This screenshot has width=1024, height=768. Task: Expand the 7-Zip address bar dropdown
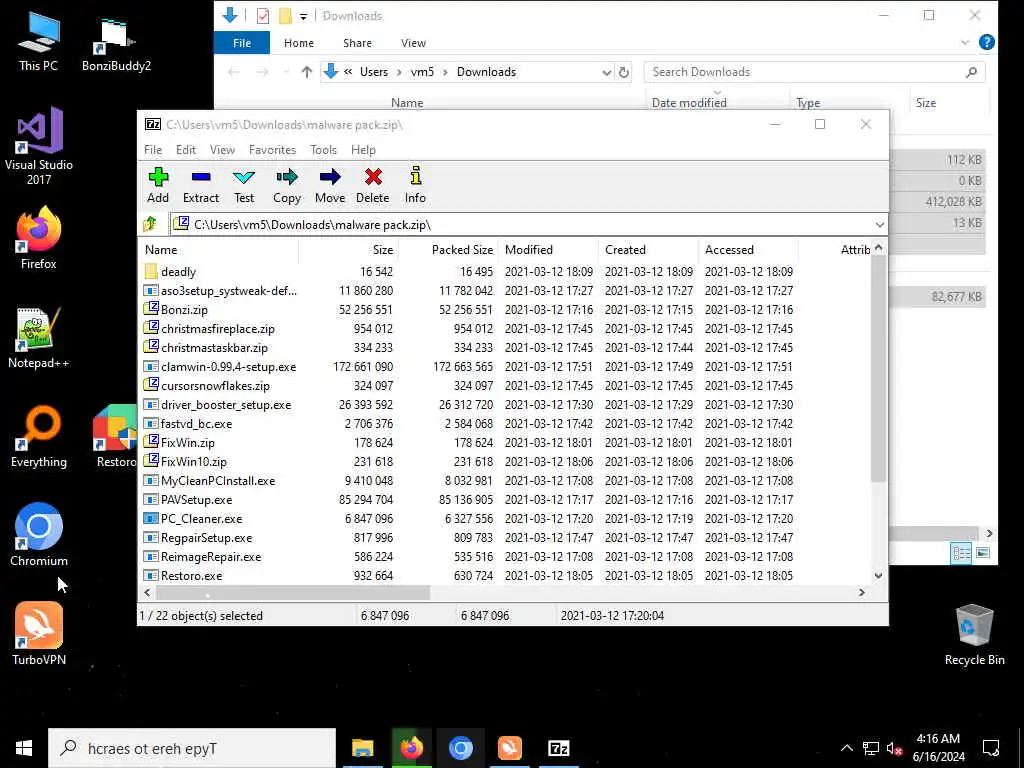point(879,225)
